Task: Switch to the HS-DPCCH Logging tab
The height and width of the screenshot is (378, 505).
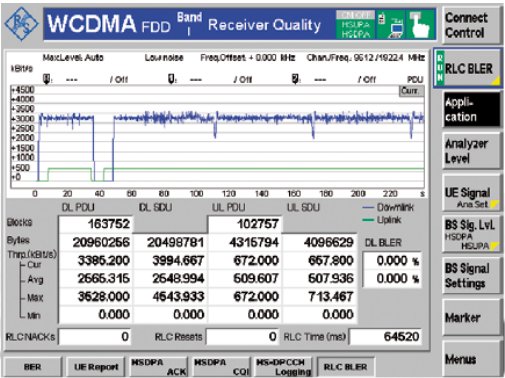Action: click(x=284, y=367)
